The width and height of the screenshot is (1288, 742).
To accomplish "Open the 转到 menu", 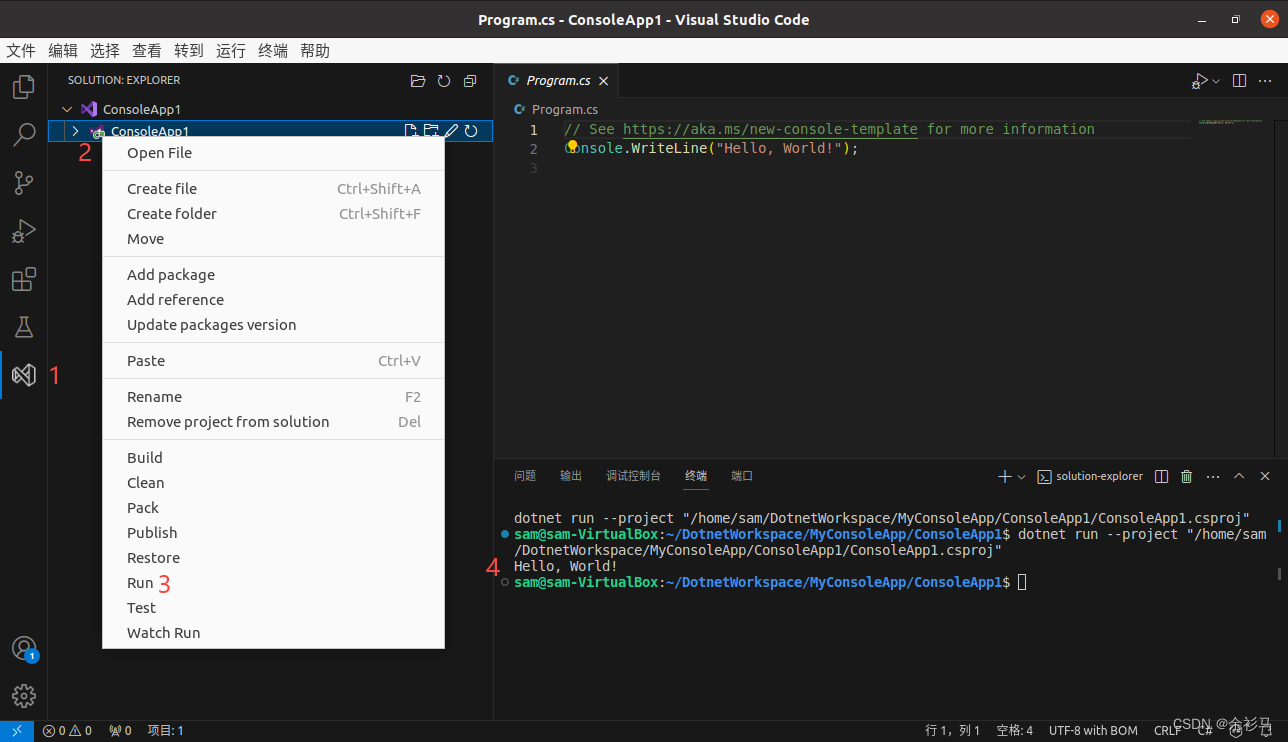I will [x=189, y=51].
